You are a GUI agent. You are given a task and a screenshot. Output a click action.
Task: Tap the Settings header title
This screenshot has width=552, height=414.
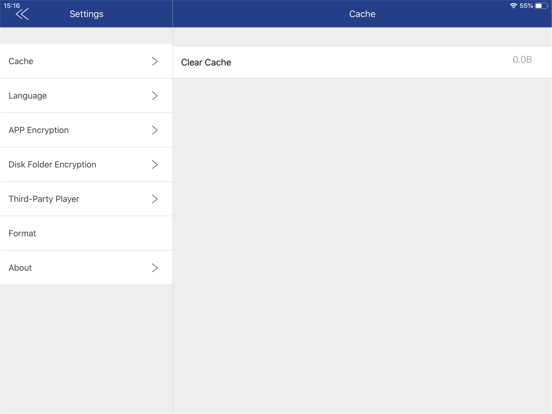tap(86, 14)
